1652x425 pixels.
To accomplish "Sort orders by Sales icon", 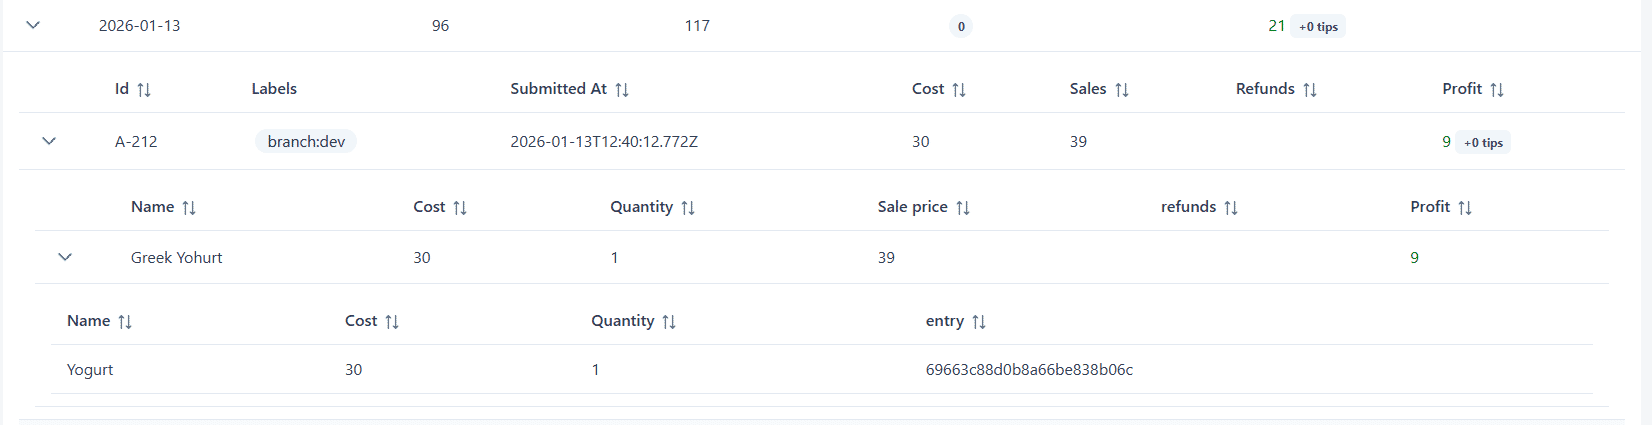I will (x=1122, y=90).
